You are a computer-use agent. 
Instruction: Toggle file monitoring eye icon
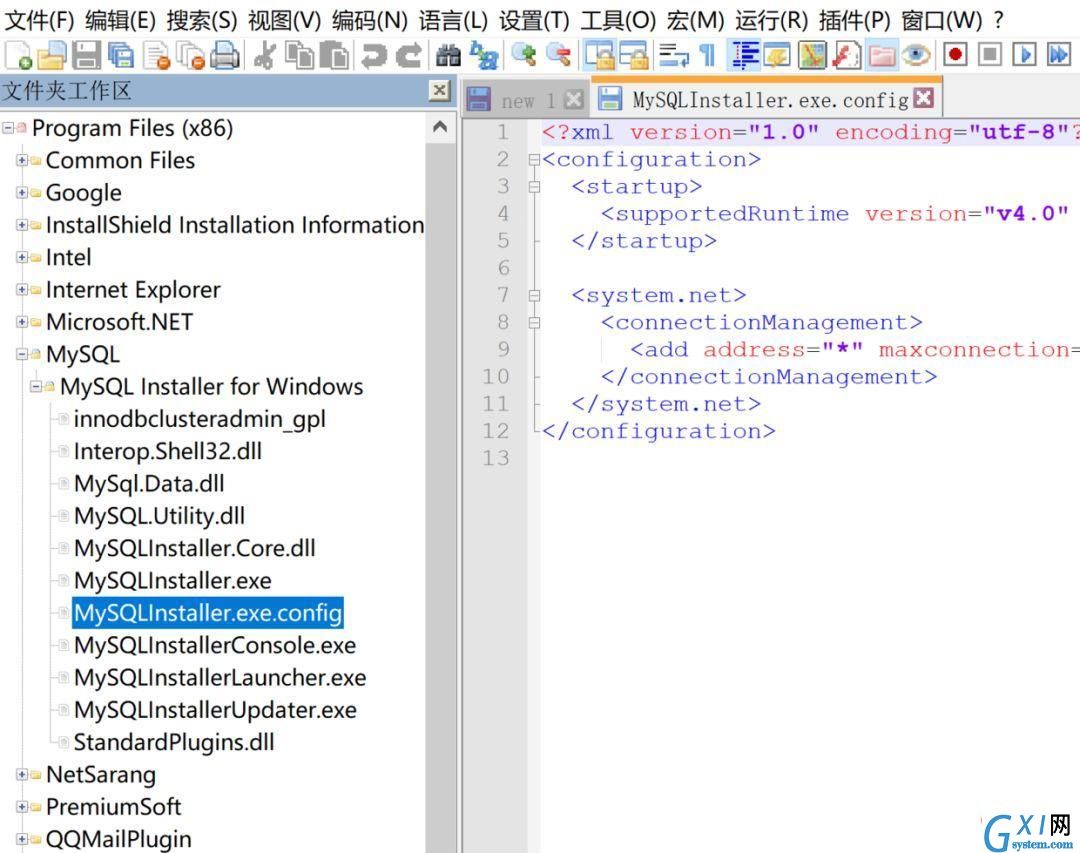tap(916, 55)
